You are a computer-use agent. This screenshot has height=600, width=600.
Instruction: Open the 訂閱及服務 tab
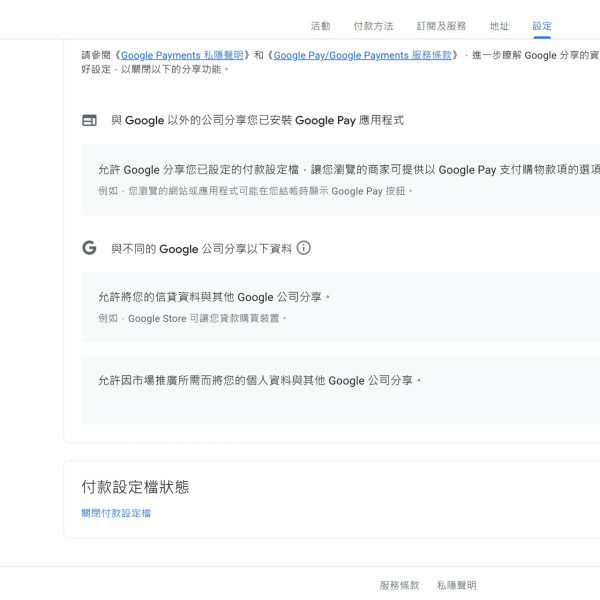click(441, 26)
